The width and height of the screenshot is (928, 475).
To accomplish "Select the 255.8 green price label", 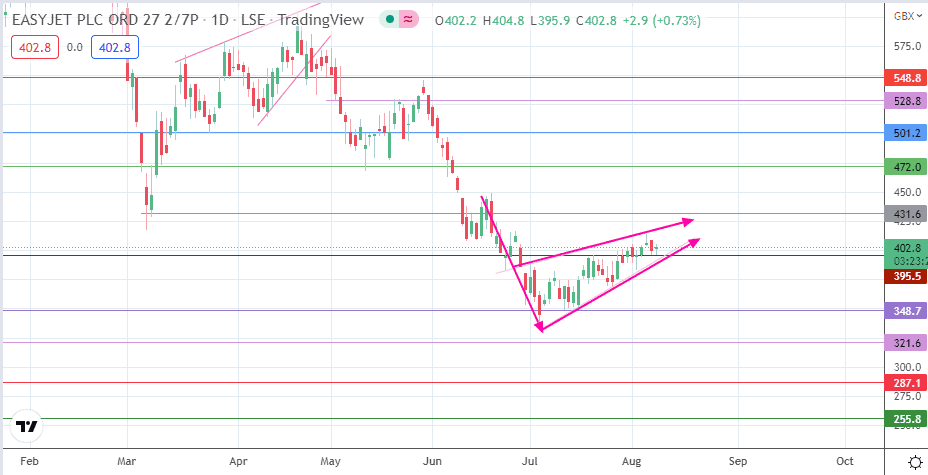I will pyautogui.click(x=904, y=419).
